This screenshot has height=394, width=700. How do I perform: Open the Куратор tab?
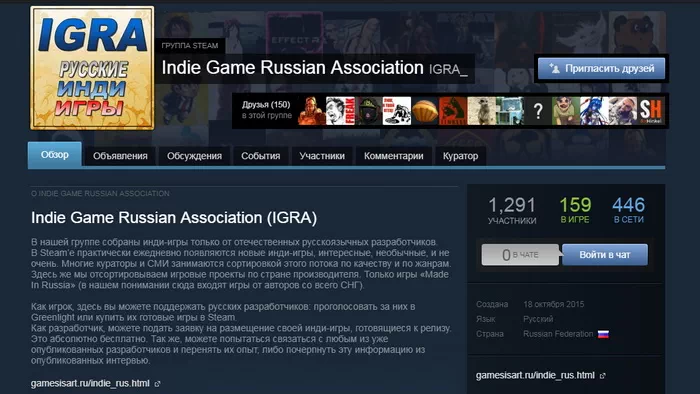point(460,156)
